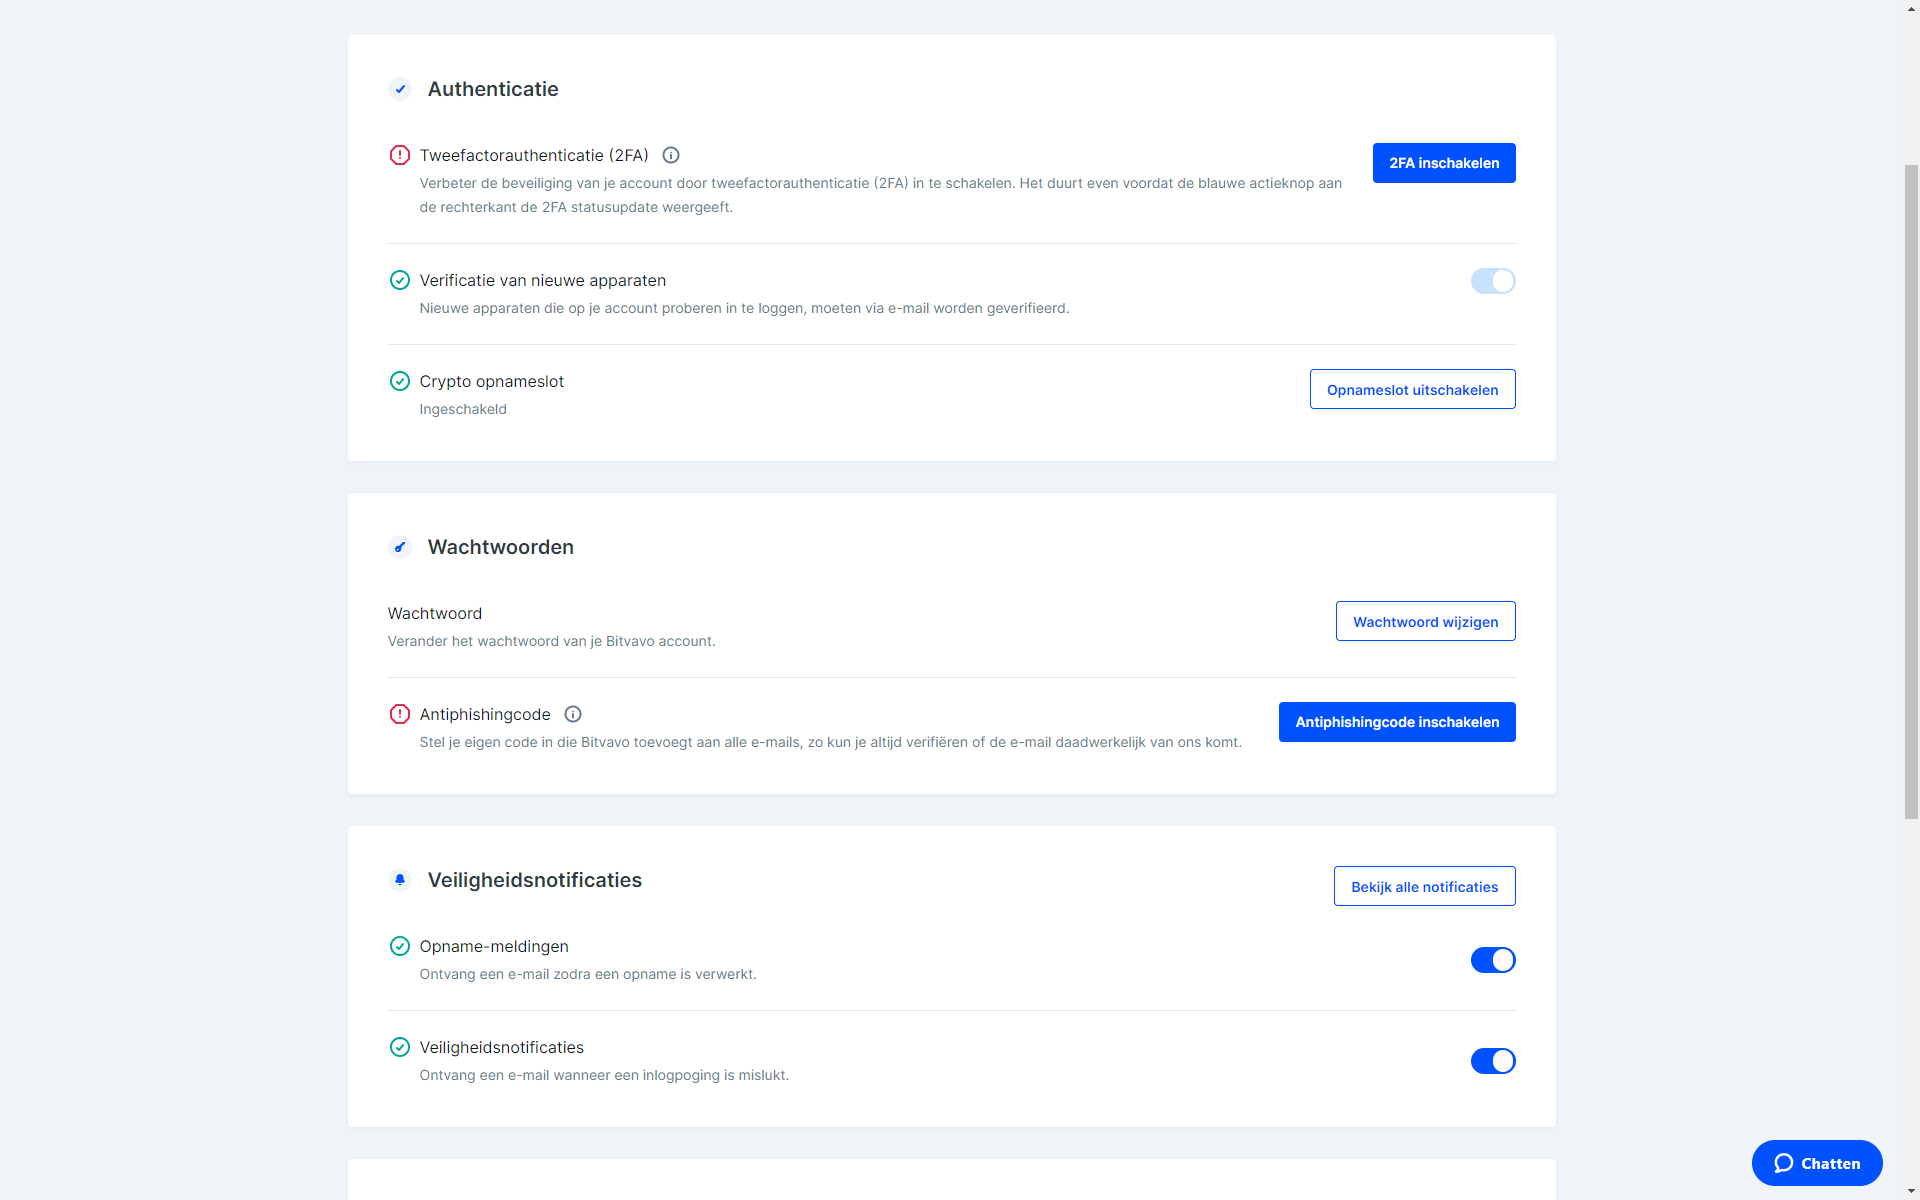This screenshot has width=1920, height=1200.
Task: Click the red warning icon for Tweefactorauthenticatie
Action: click(x=399, y=155)
